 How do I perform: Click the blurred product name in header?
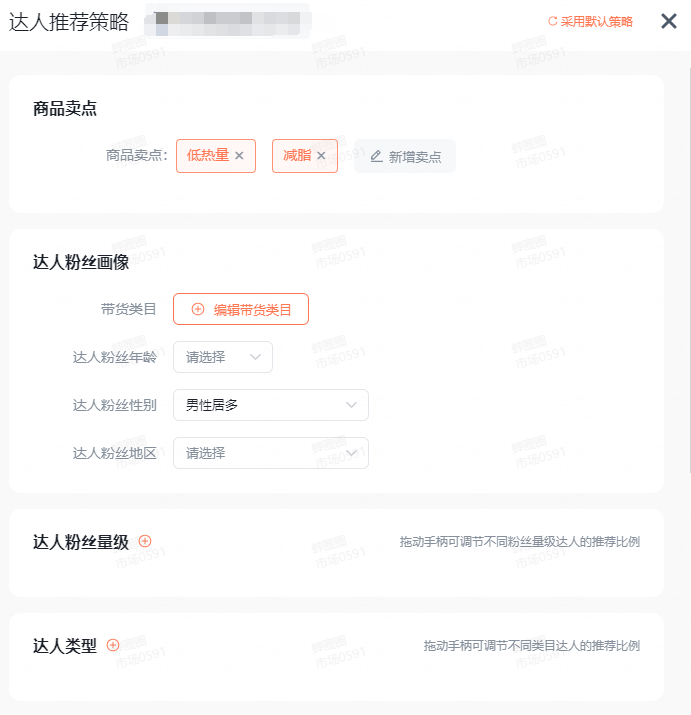pyautogui.click(x=228, y=21)
